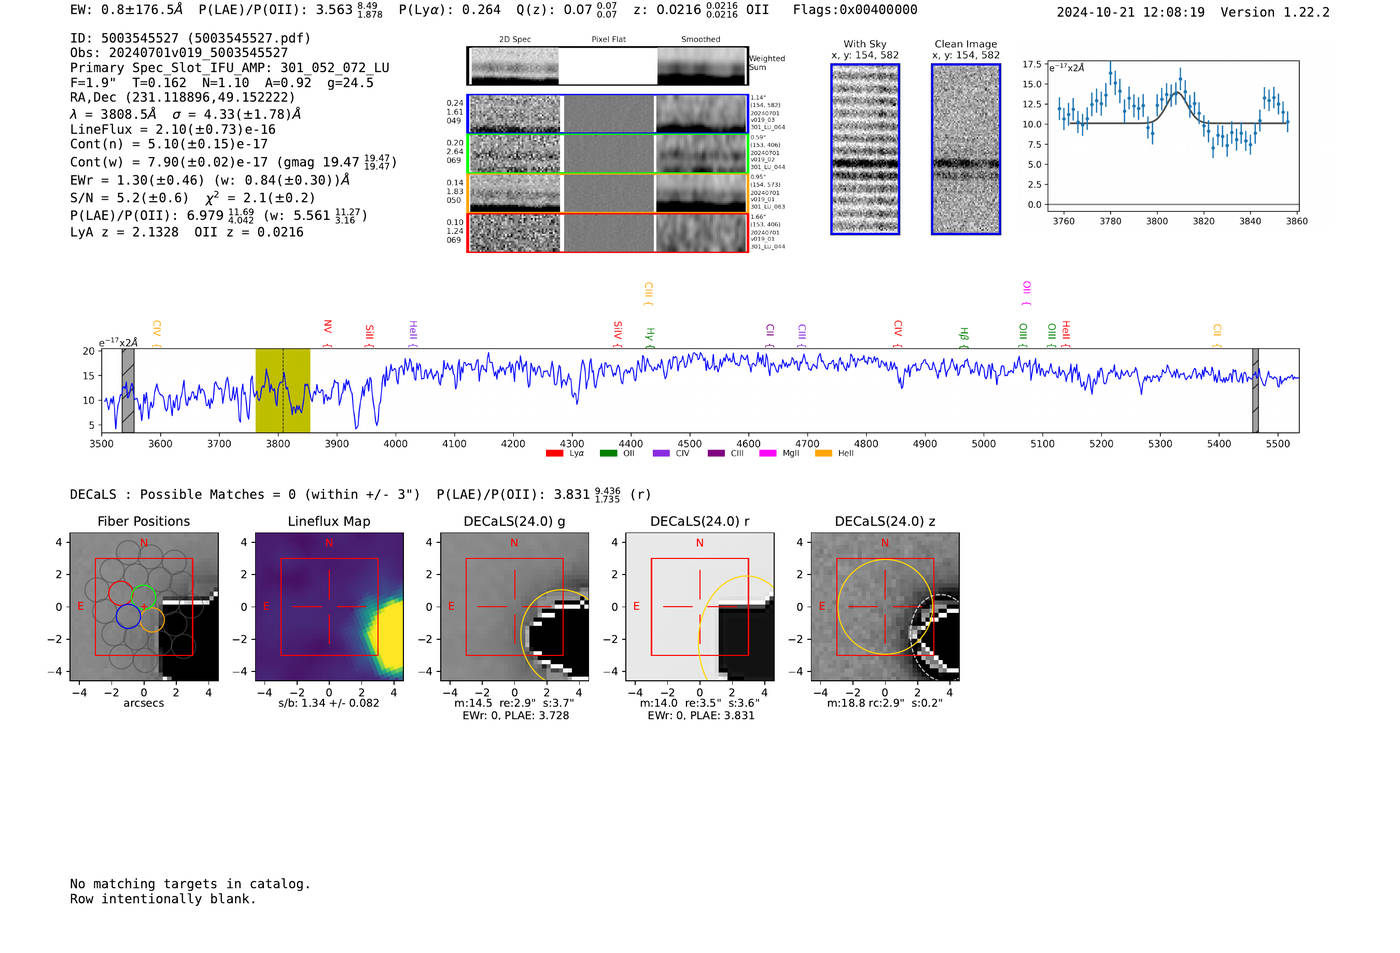Click the red SiIV line marker label
Screen dimensions: 1400x953
coord(617,333)
